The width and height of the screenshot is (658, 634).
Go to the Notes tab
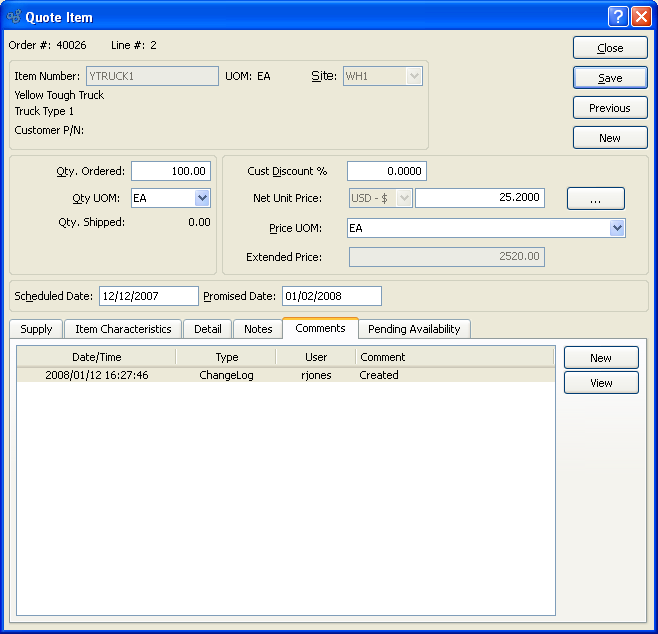point(258,329)
